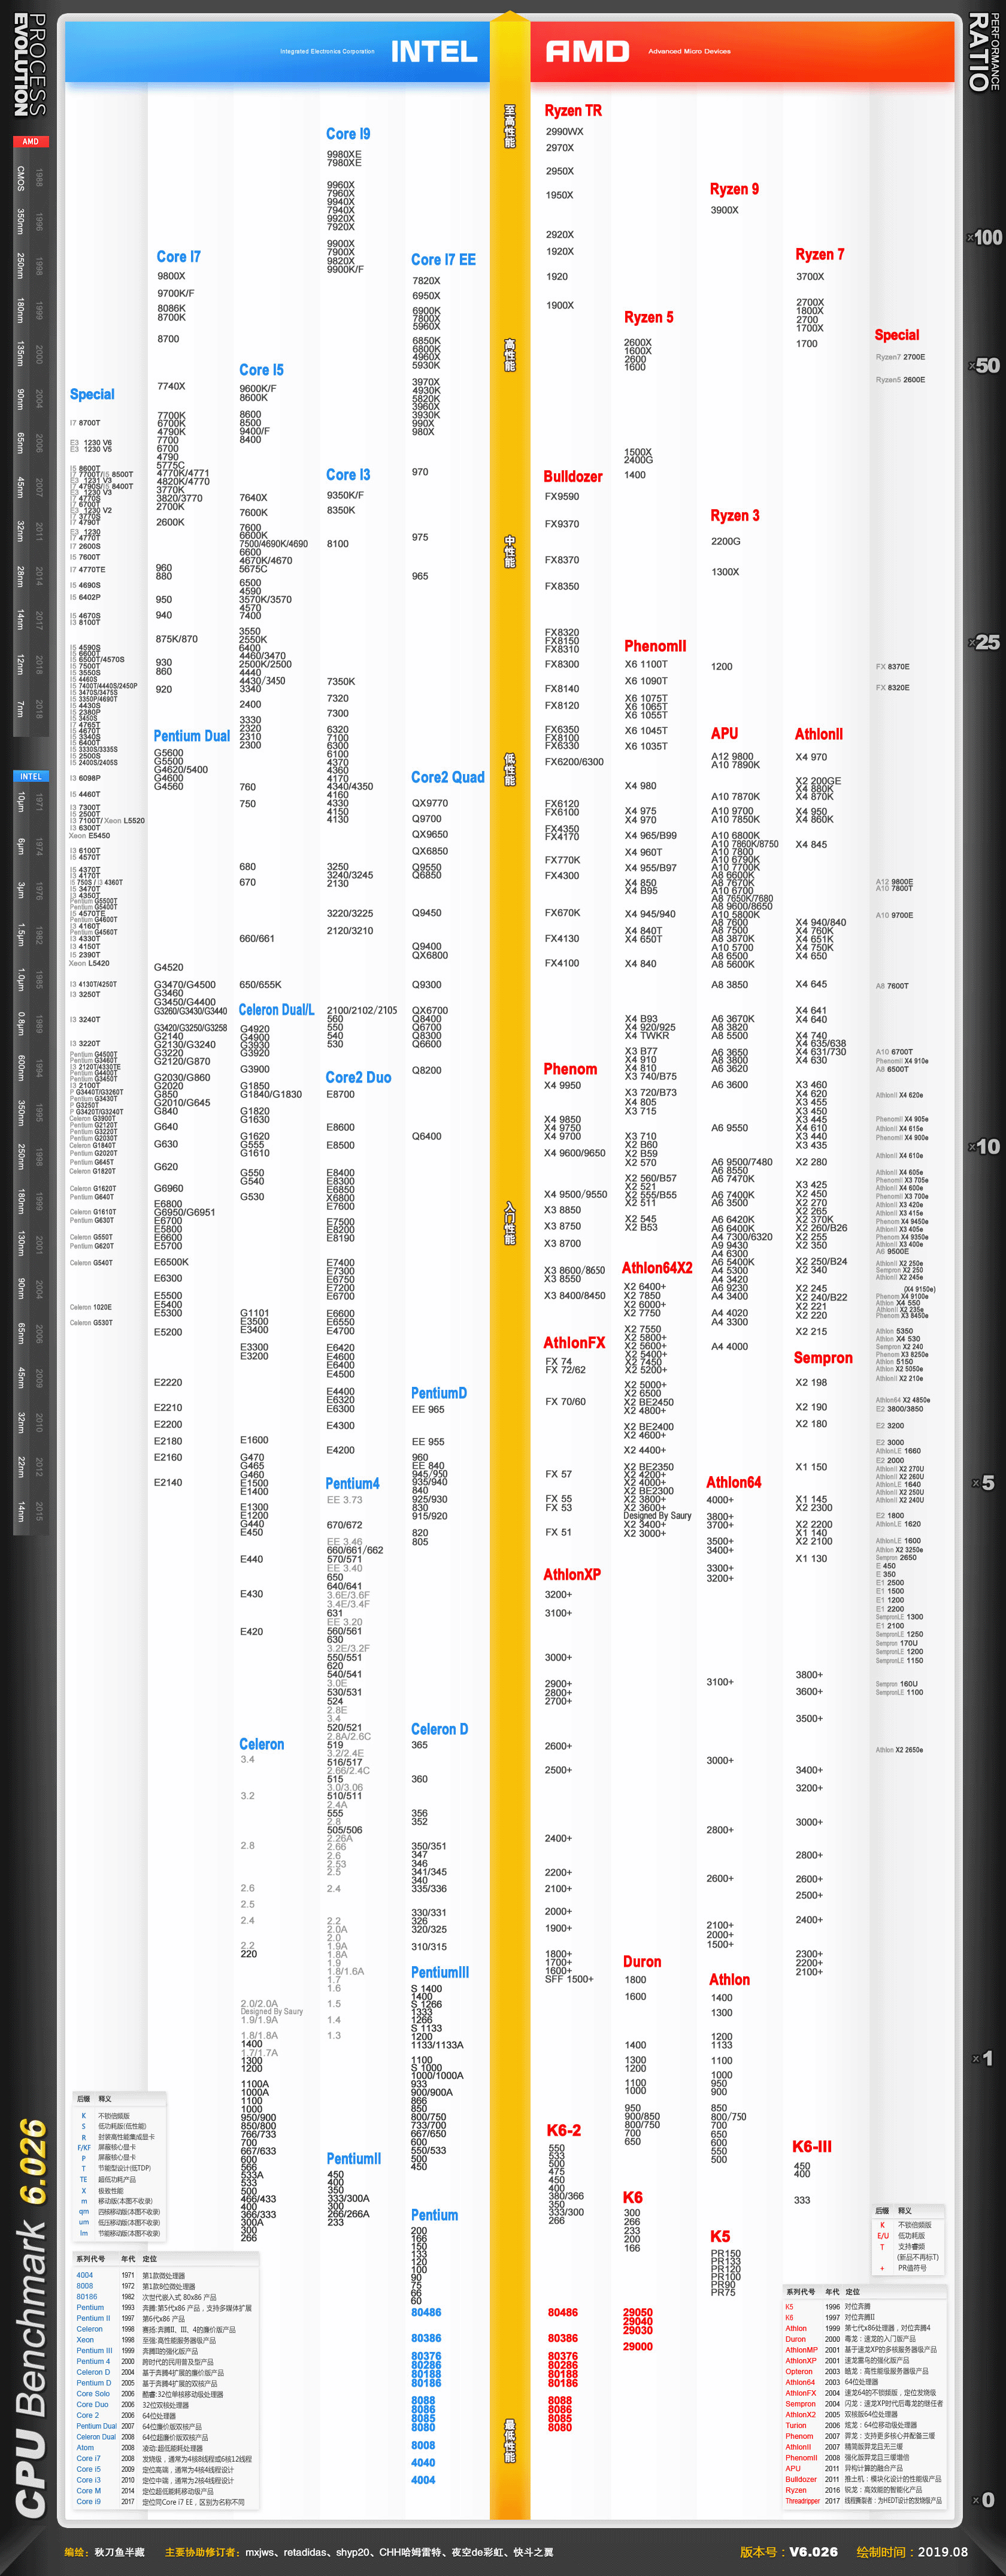Screen dimensions: 1006x2576
Task: Click the Pentium Dual heading
Action: pyautogui.click(x=192, y=735)
